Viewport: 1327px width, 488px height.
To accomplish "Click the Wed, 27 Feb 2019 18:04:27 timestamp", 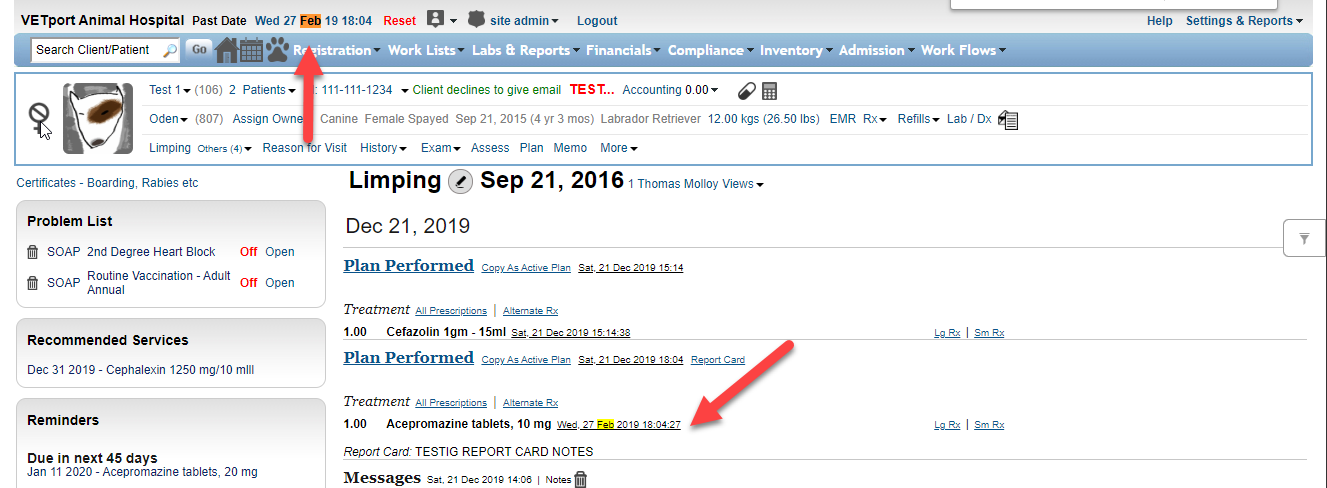I will tap(619, 425).
